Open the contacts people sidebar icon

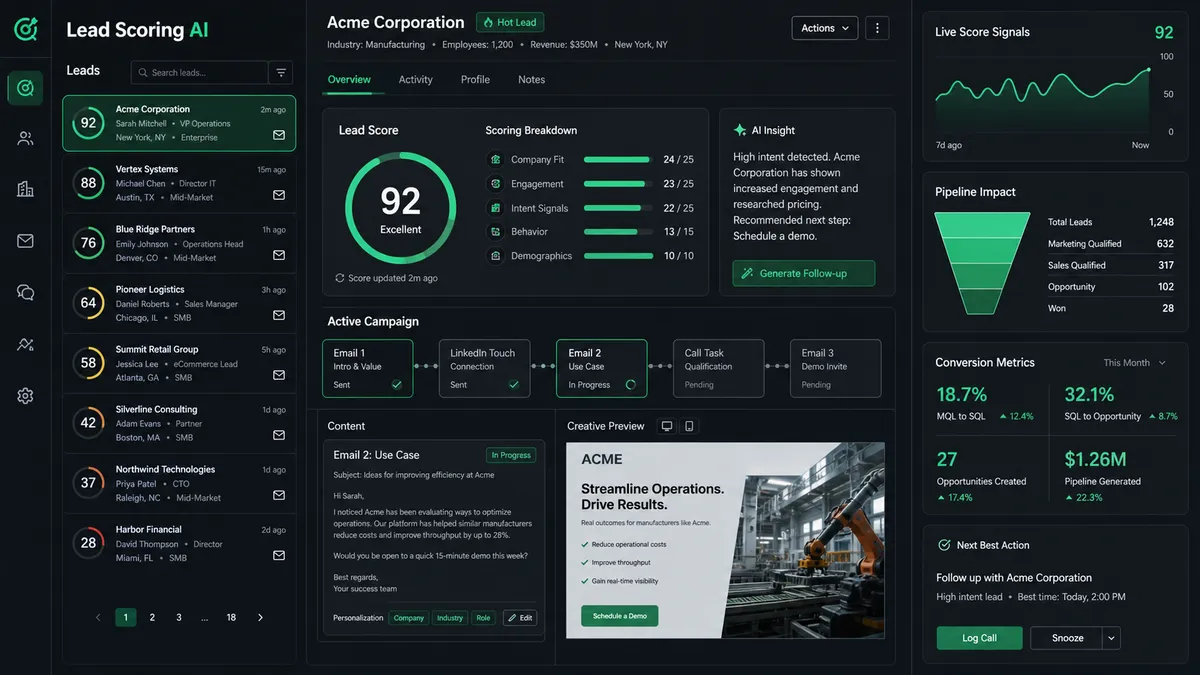pyautogui.click(x=25, y=139)
